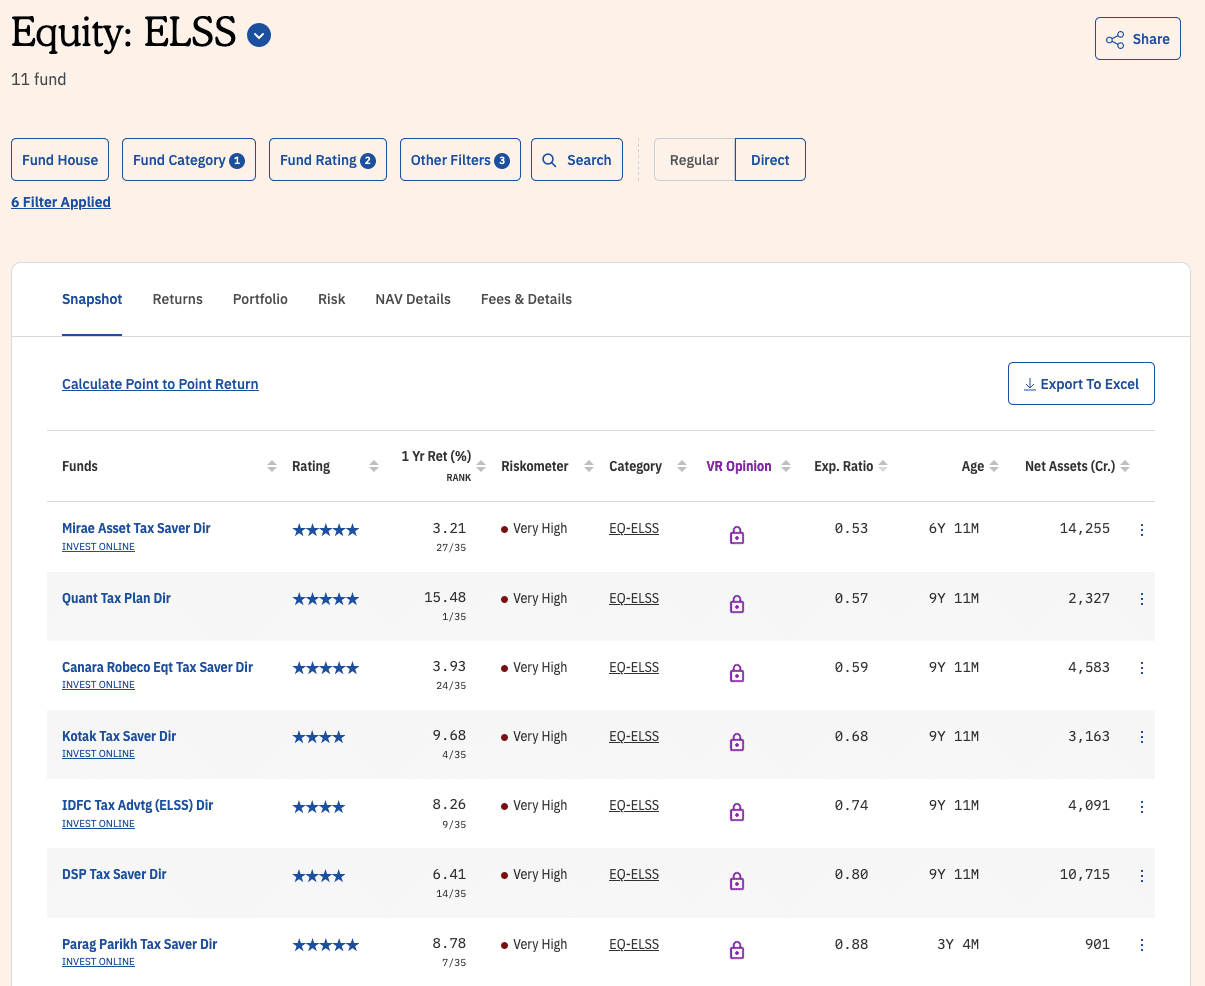
Task: Sort by Exp. Ratio column arrows
Action: click(883, 467)
